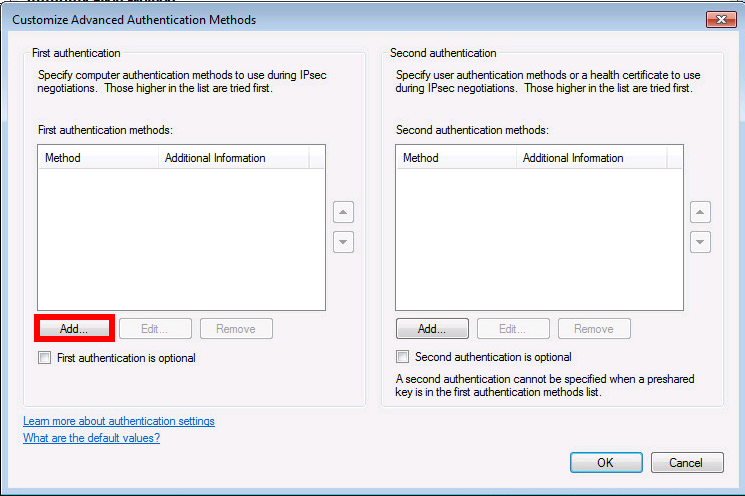
Task: Open What are the default values link
Action: (91, 438)
